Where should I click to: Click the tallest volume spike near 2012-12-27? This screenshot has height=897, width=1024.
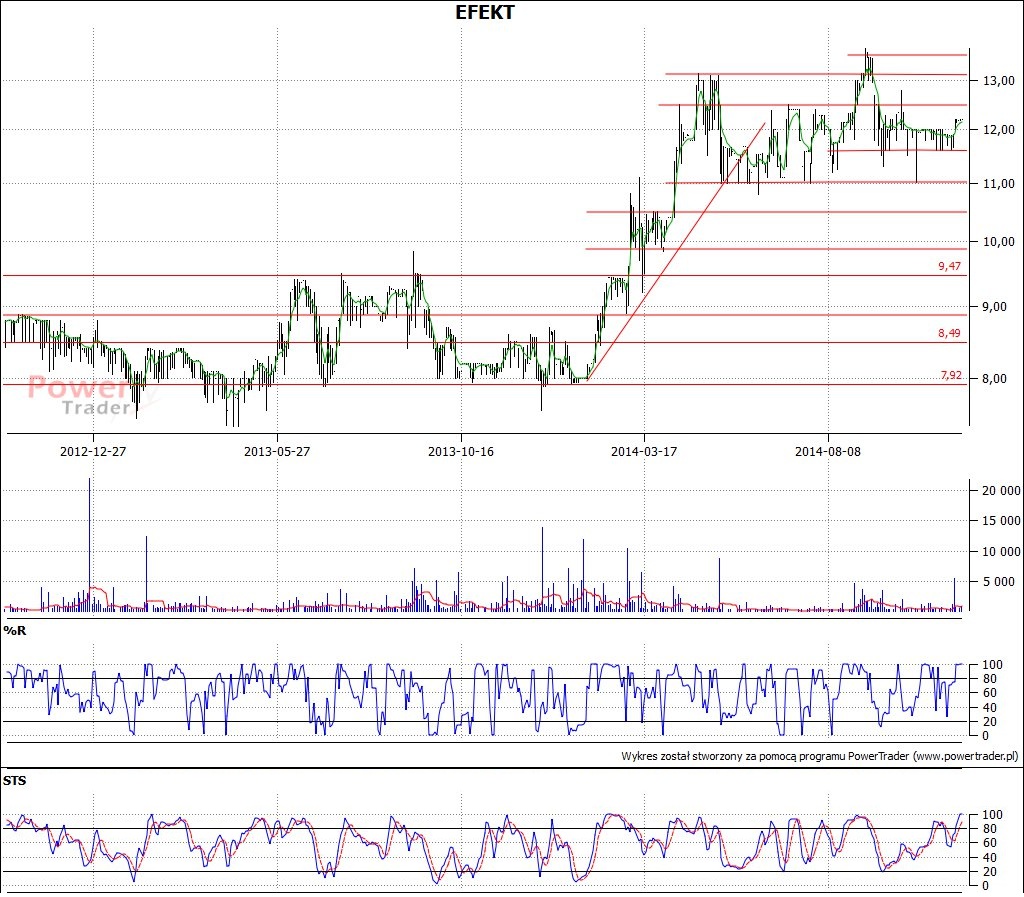tap(89, 544)
